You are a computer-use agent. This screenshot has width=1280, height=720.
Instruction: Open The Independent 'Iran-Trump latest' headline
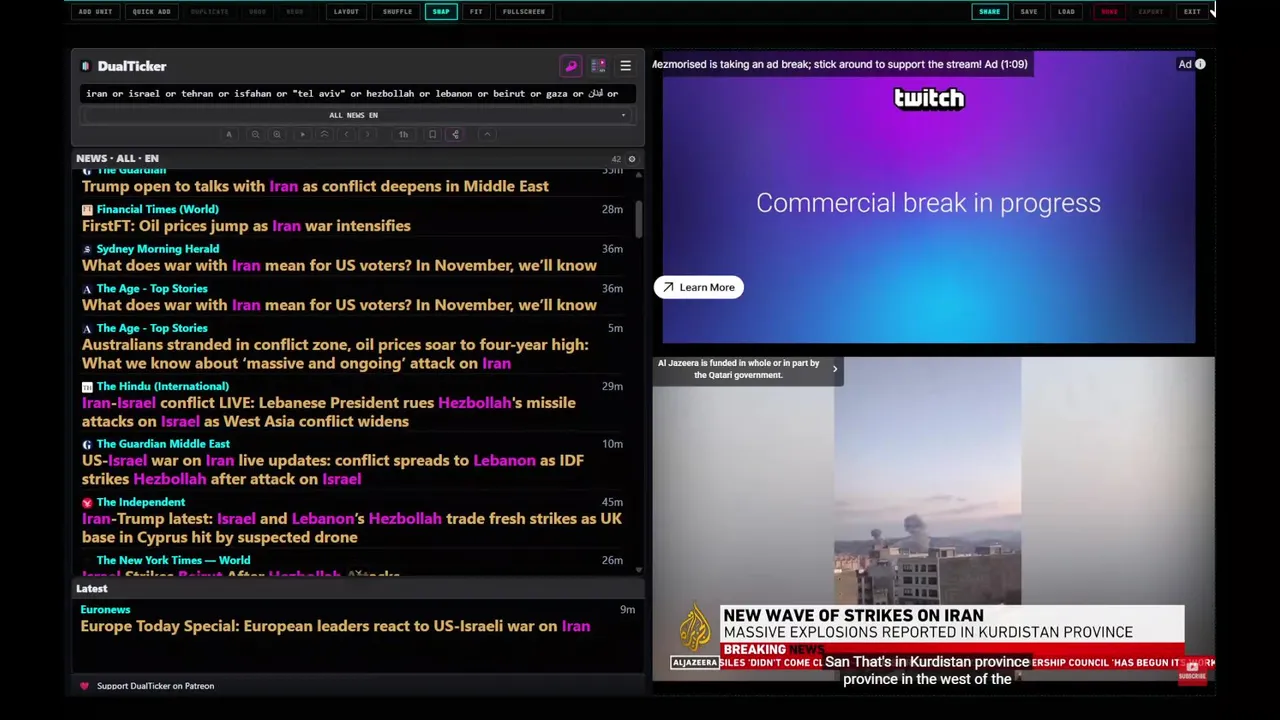coord(352,528)
